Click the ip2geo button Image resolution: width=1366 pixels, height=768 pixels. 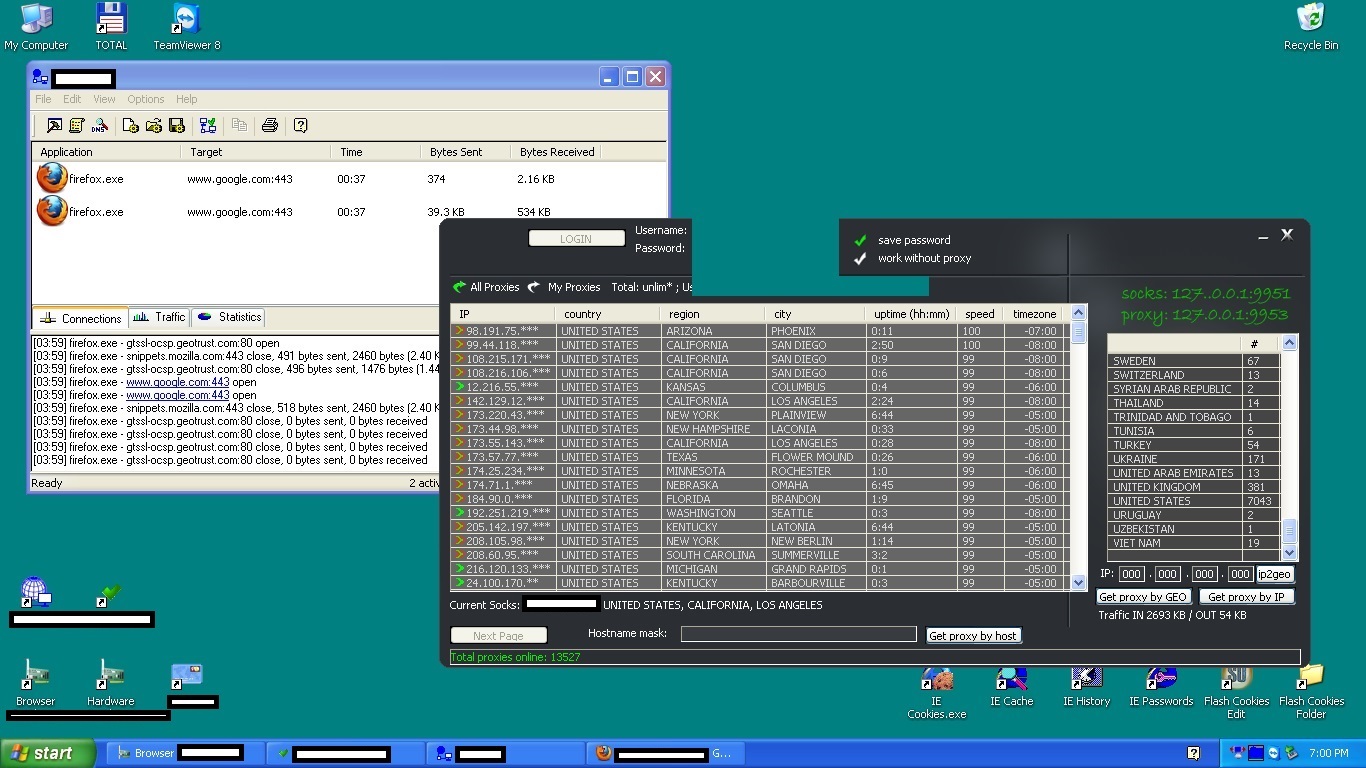point(1275,574)
